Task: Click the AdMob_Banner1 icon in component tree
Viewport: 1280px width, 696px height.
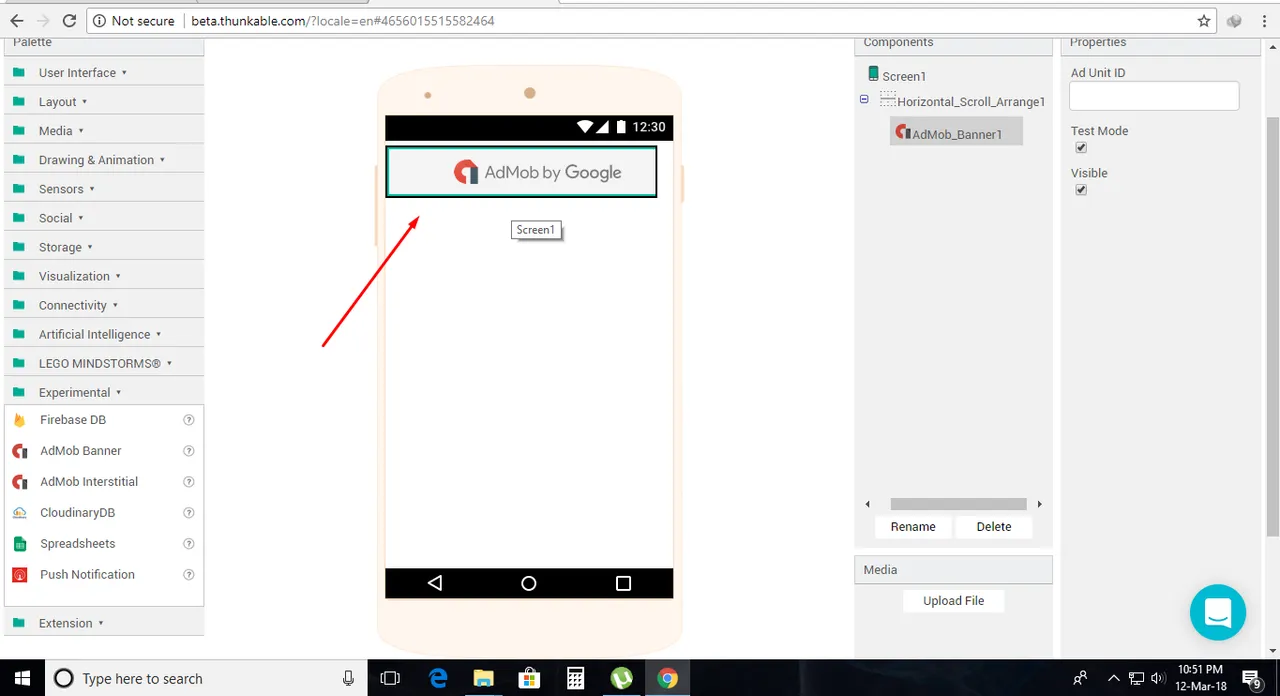Action: pos(903,132)
